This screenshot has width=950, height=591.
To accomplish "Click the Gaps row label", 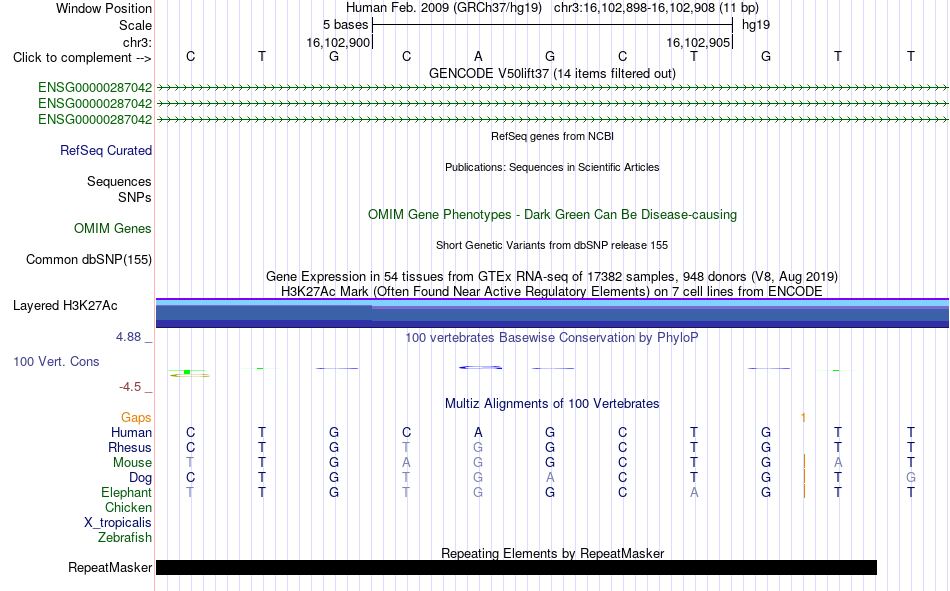I will (x=136, y=417).
